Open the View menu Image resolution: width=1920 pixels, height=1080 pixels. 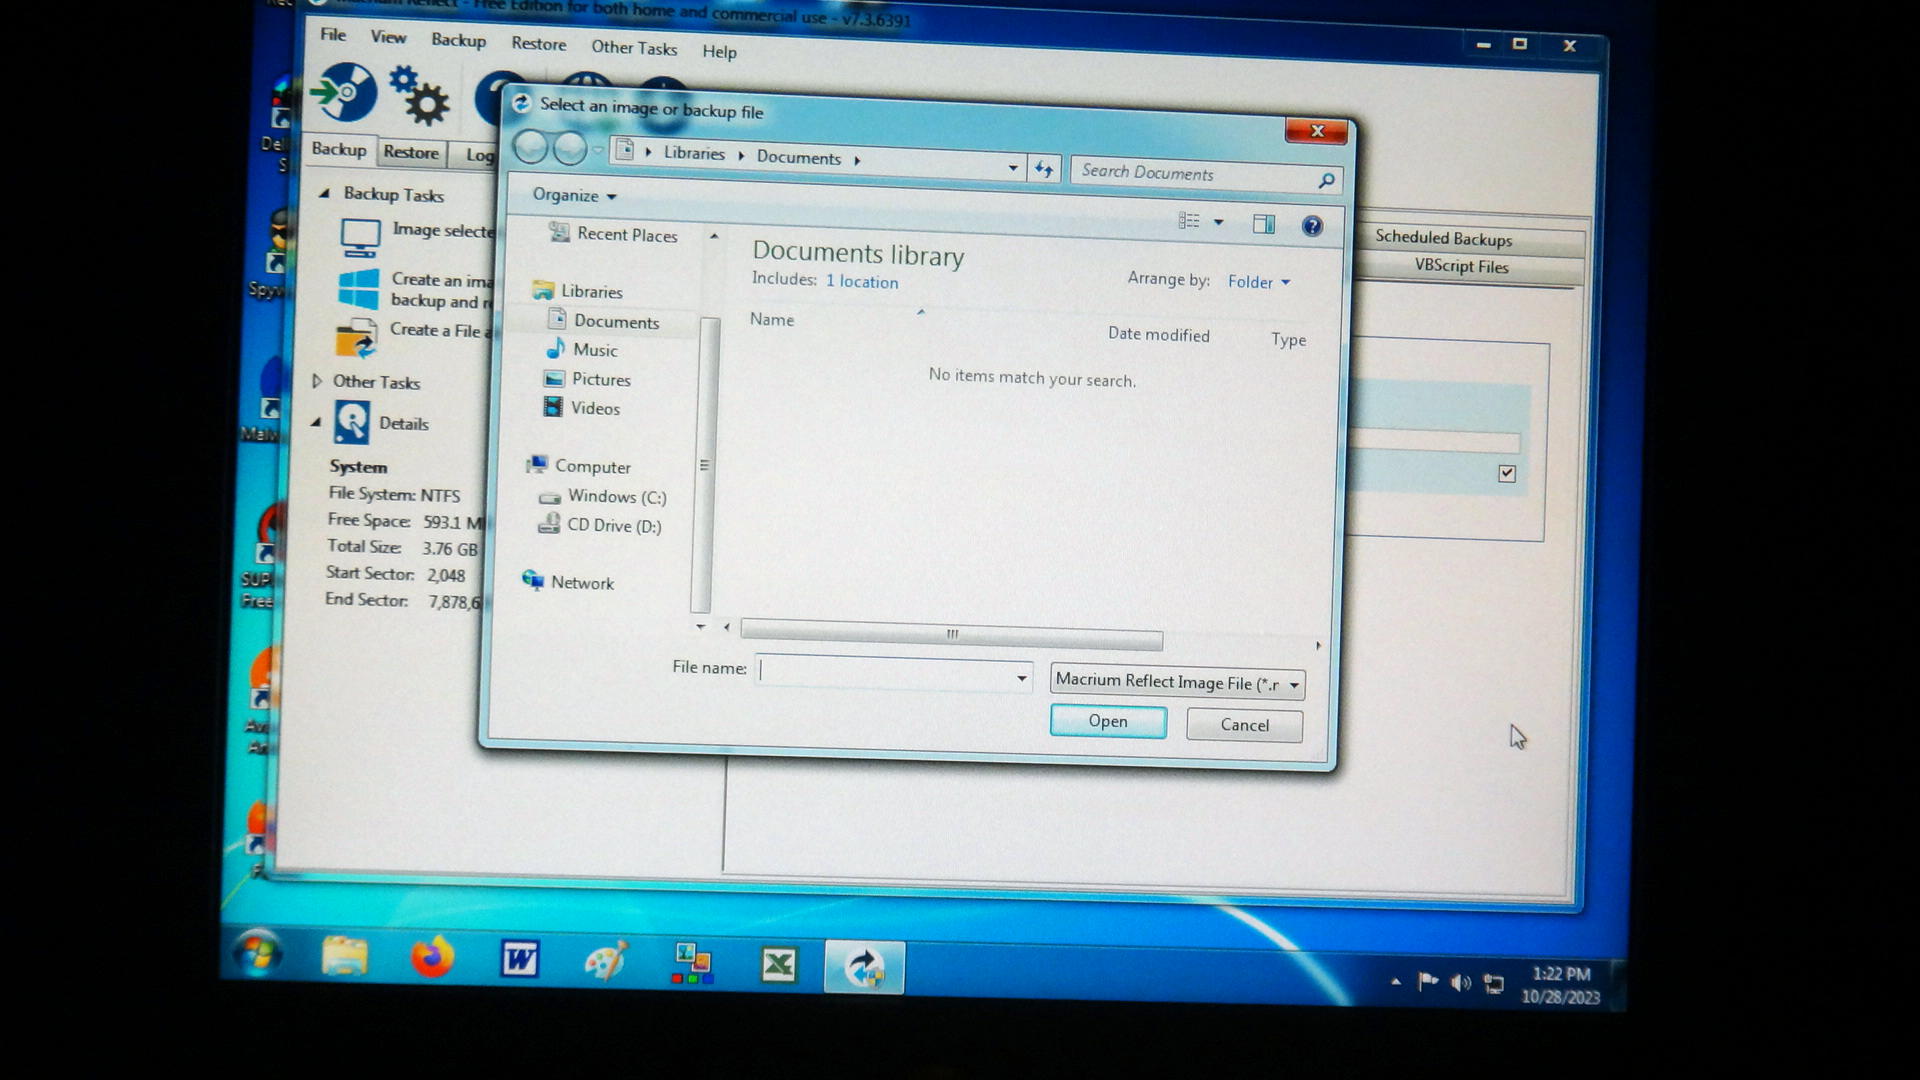tap(388, 37)
